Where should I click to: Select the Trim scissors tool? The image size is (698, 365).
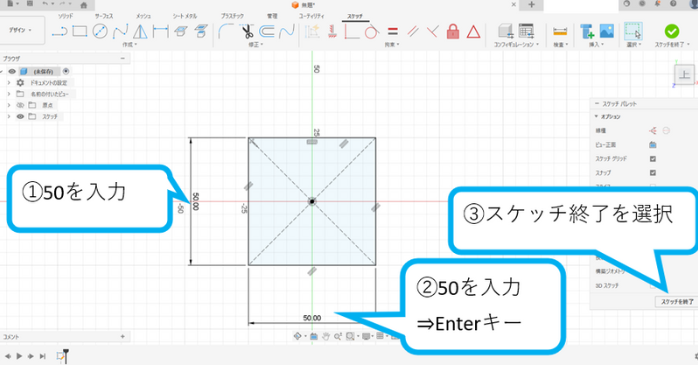pyautogui.click(x=247, y=32)
